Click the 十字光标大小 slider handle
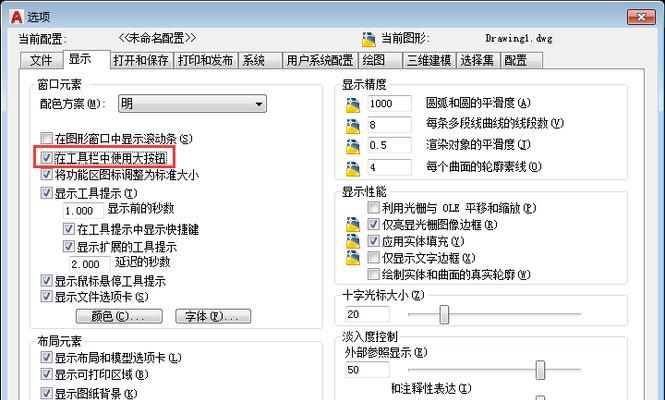665x400 pixels. point(444,314)
